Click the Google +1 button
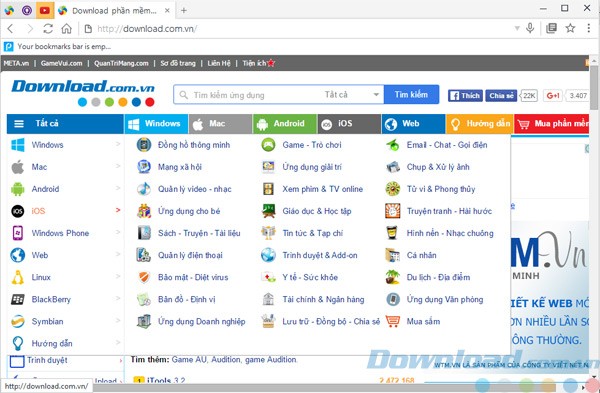Image resolution: width=600 pixels, height=393 pixels. coord(553,95)
